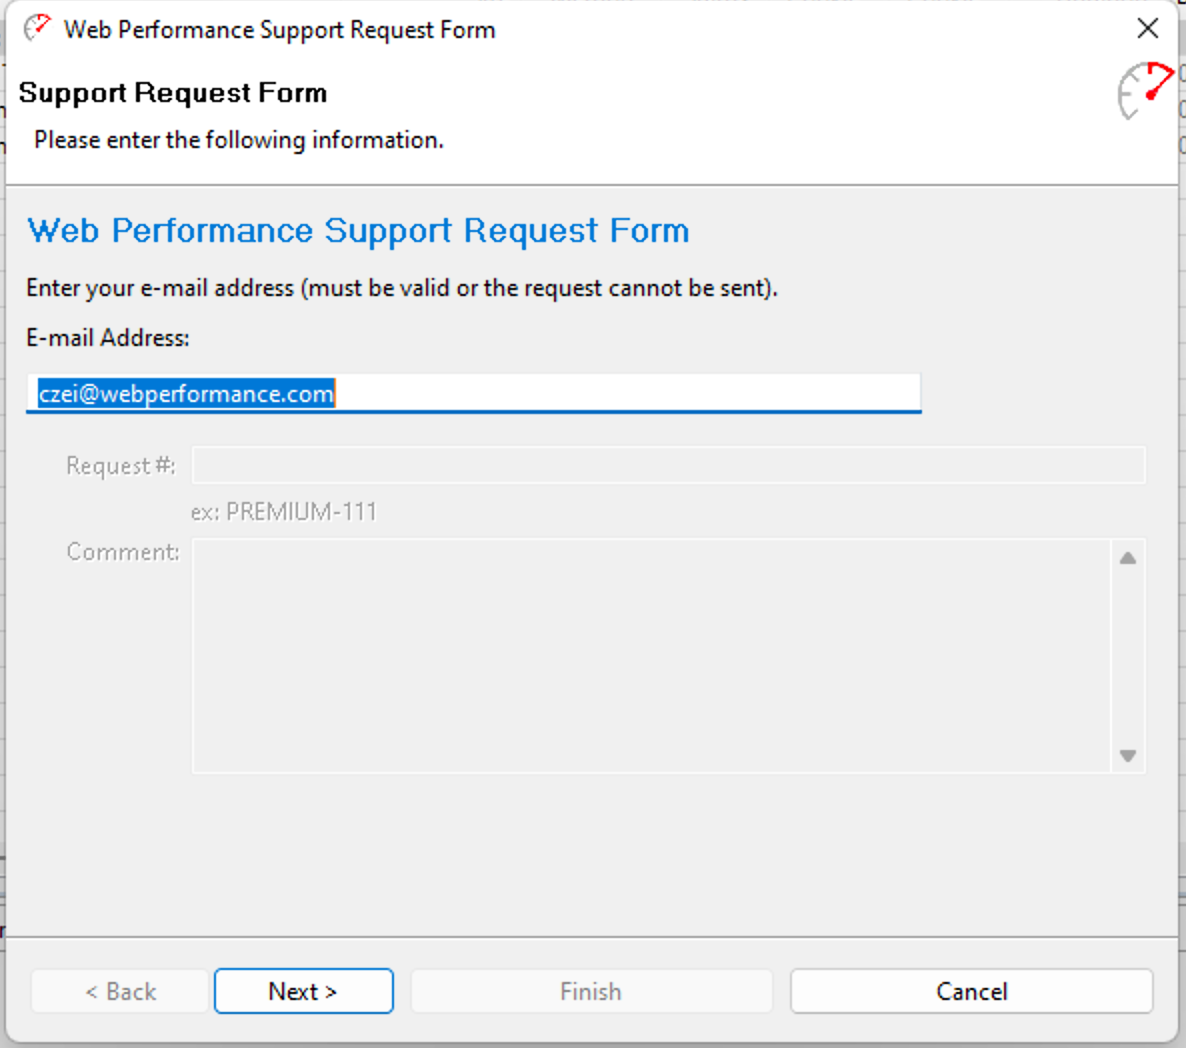Click the speedometer icon in title bar
1186x1048 pixels.
point(36,29)
